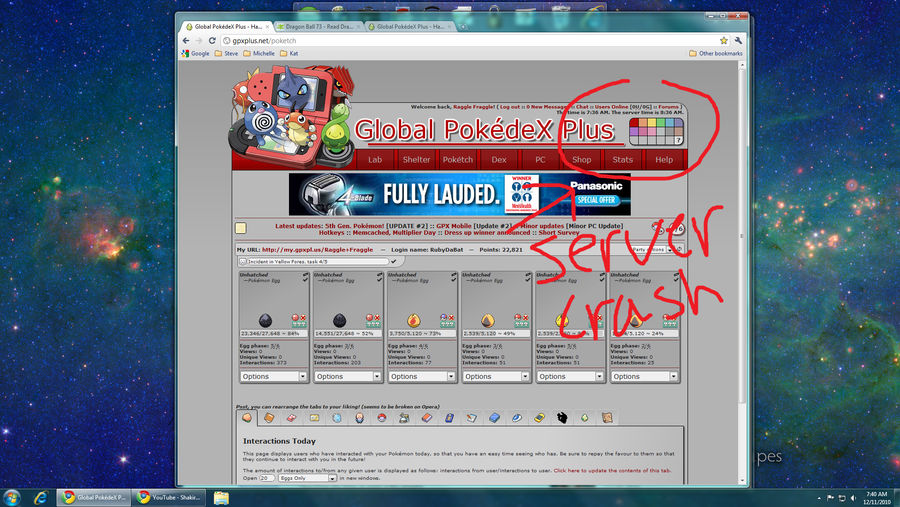The width and height of the screenshot is (900, 507).
Task: Click the swap arrows on the 73% egg card
Action: point(453,275)
